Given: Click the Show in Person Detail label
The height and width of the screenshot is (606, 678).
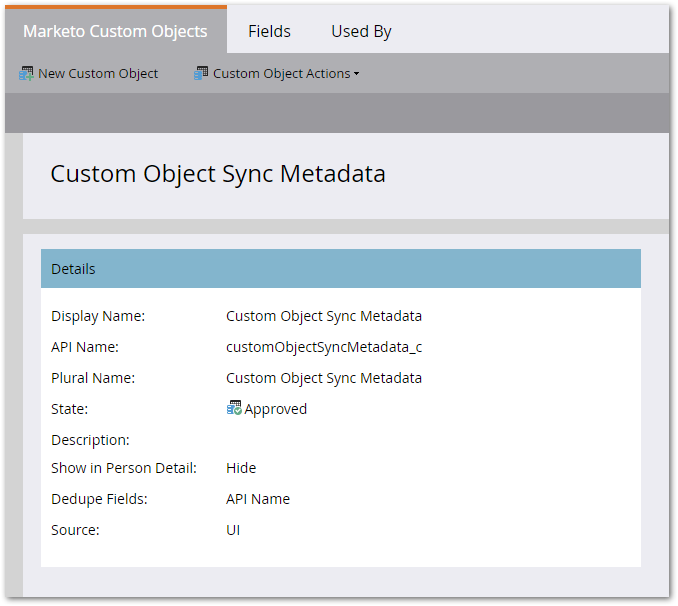Looking at the screenshot, I should click(x=124, y=468).
